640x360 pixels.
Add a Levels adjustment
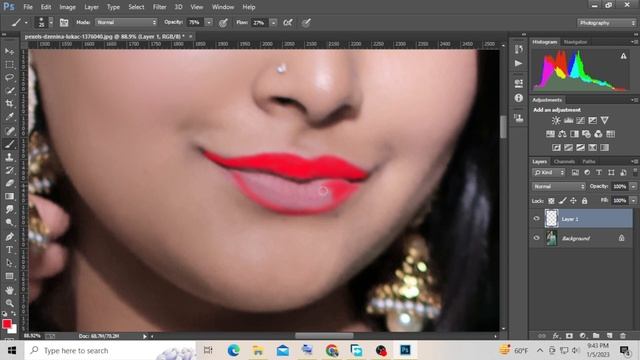click(x=568, y=120)
